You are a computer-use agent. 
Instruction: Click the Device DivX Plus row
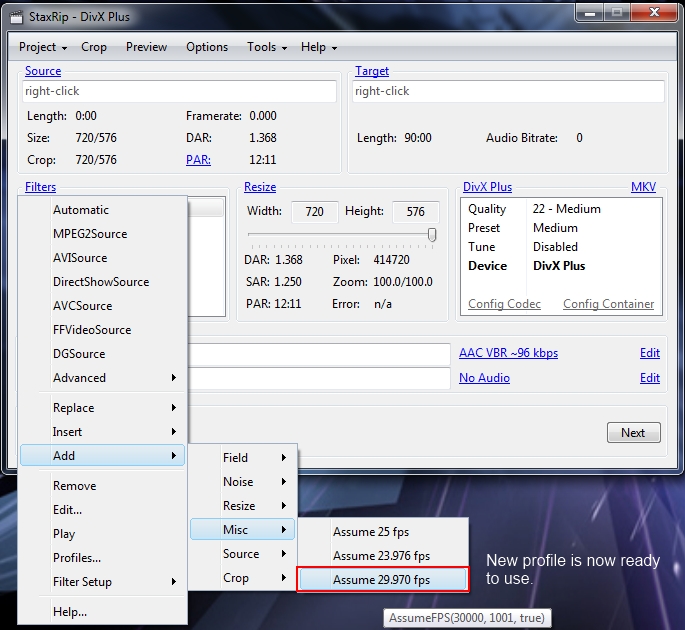[561, 266]
